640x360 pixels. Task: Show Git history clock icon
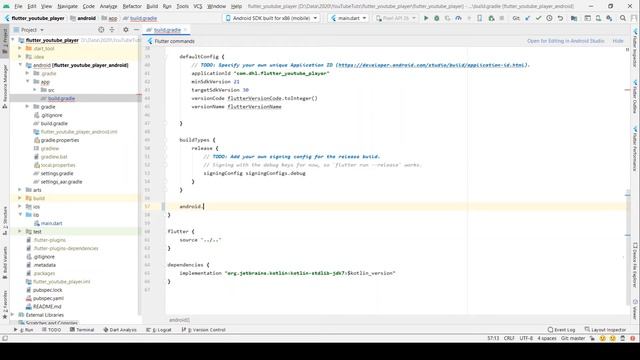549,18
